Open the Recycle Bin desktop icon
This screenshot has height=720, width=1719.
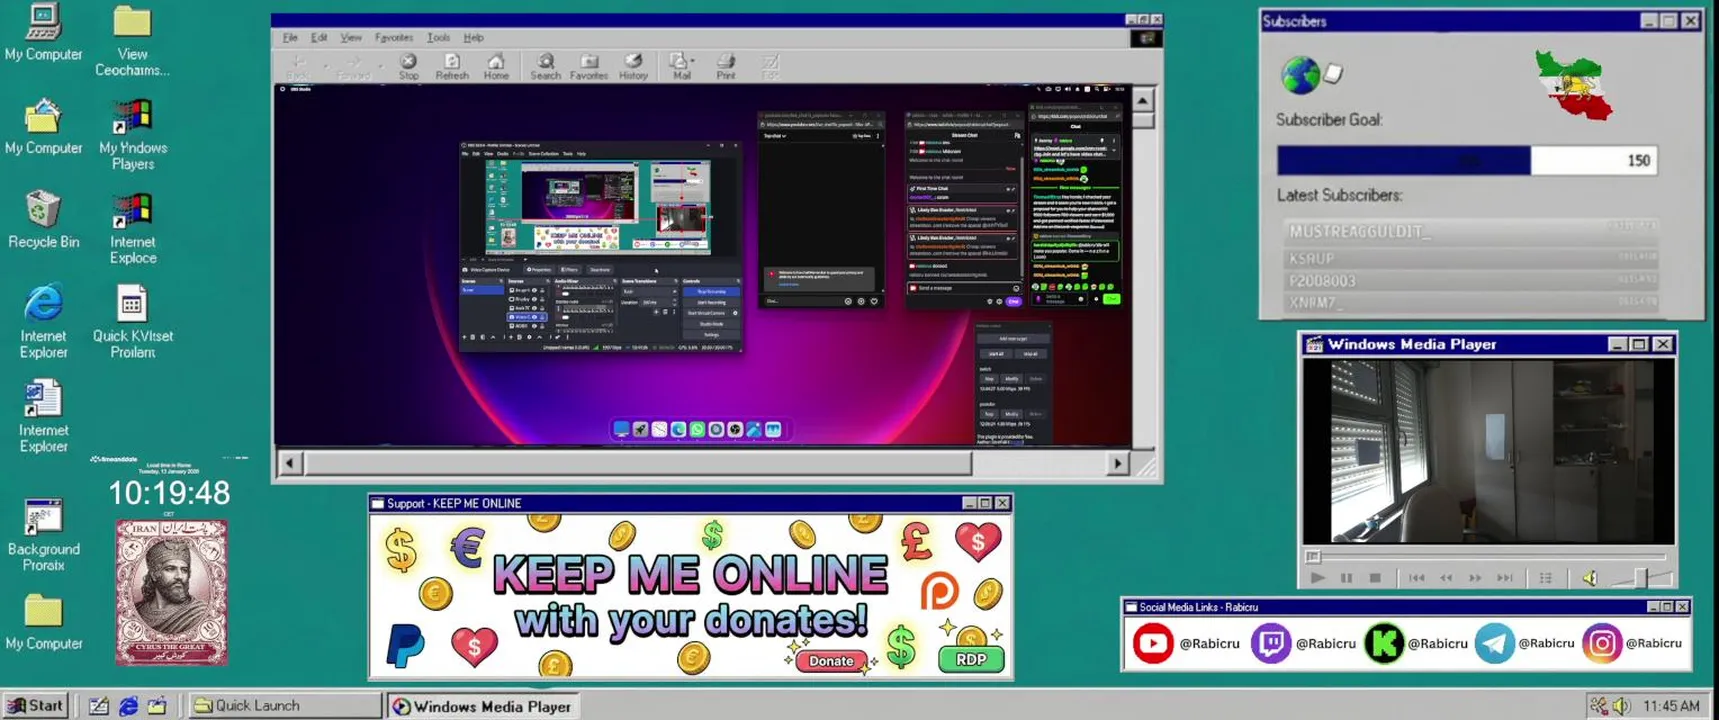point(43,219)
